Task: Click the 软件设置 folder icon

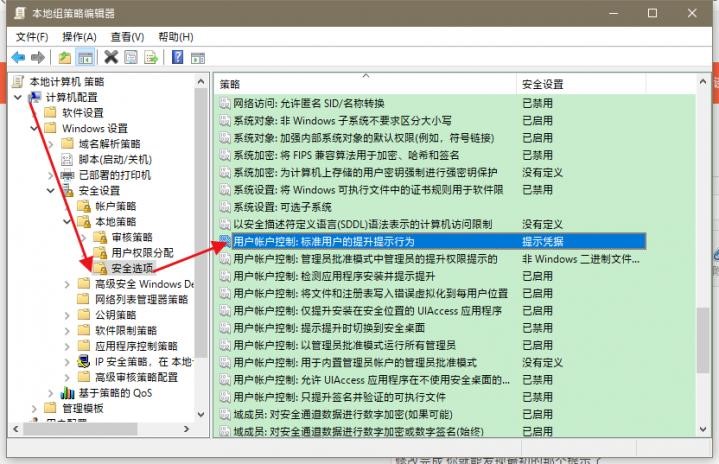Action: click(x=50, y=112)
